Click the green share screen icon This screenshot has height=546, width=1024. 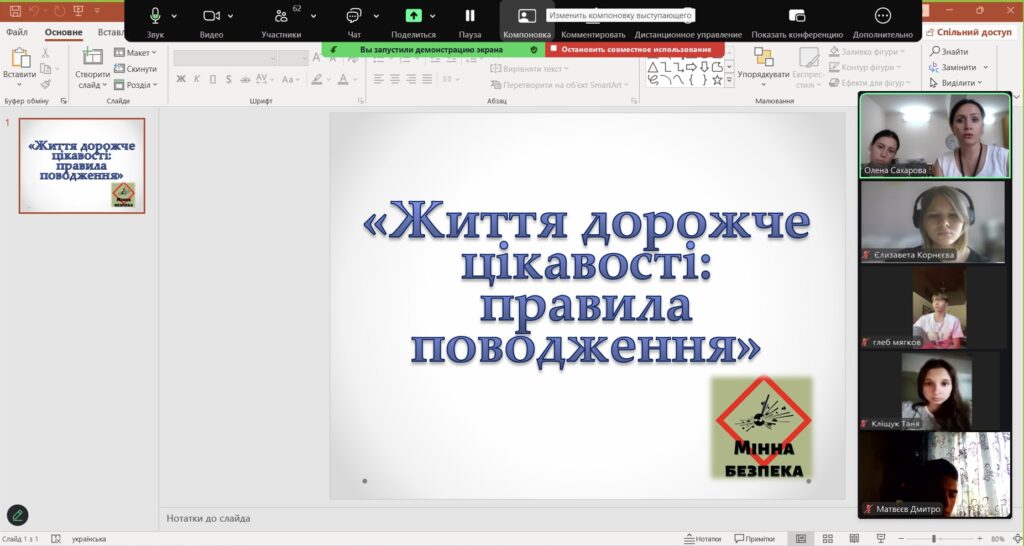click(x=413, y=16)
